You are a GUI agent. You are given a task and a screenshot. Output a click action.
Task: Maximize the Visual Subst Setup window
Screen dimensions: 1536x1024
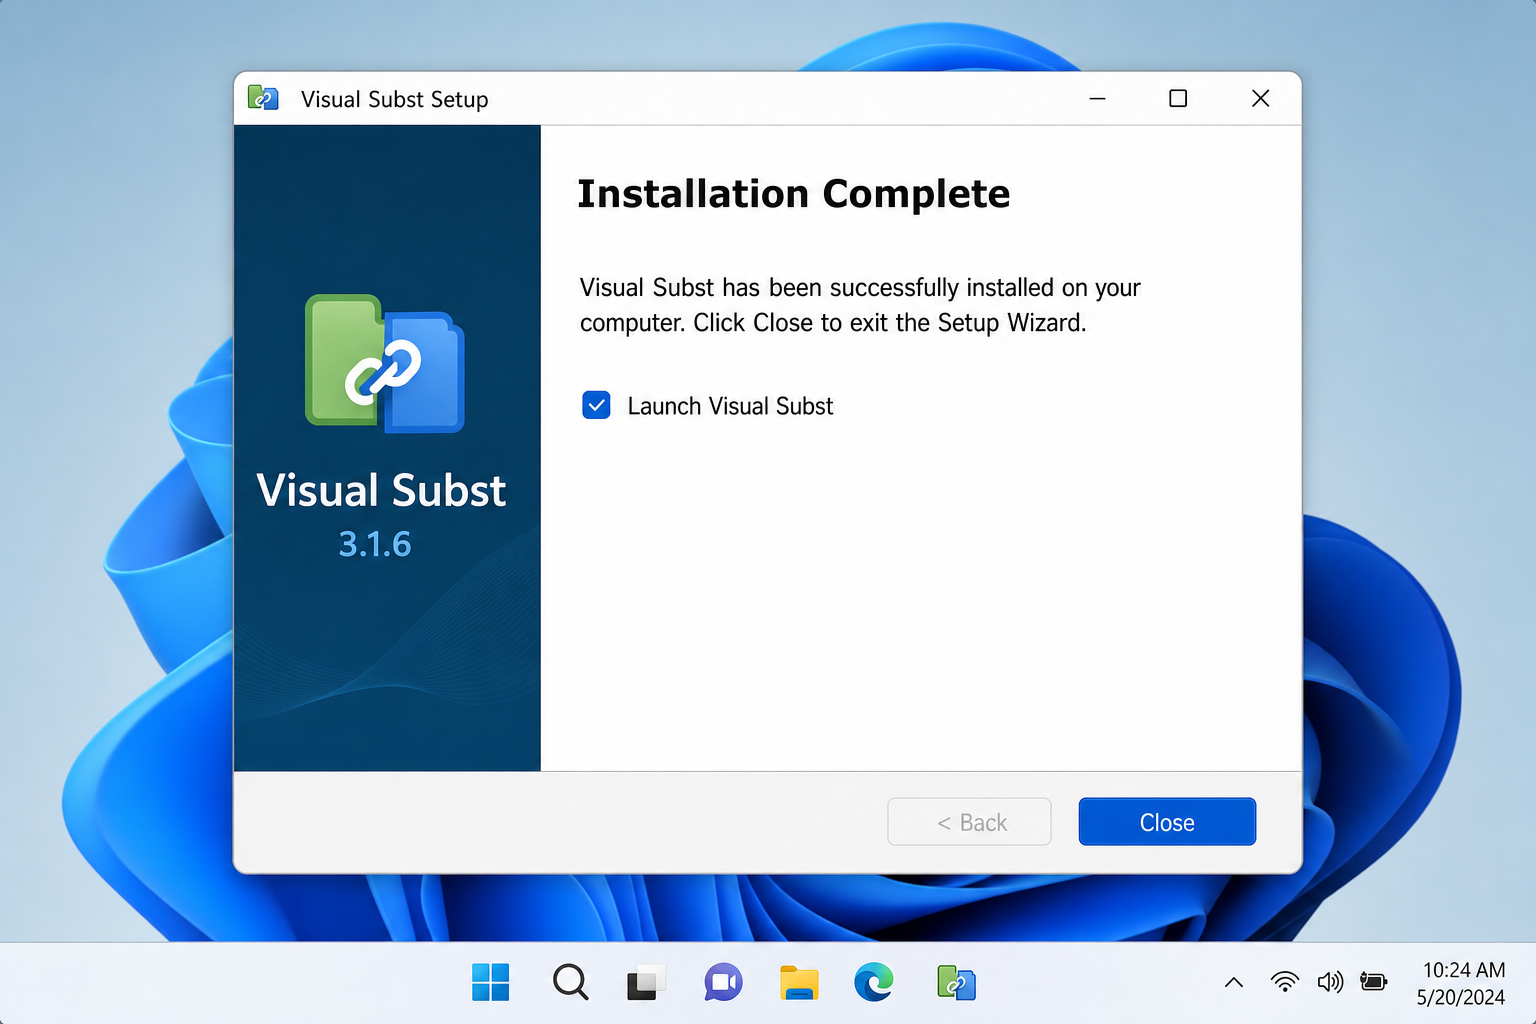[x=1178, y=98]
